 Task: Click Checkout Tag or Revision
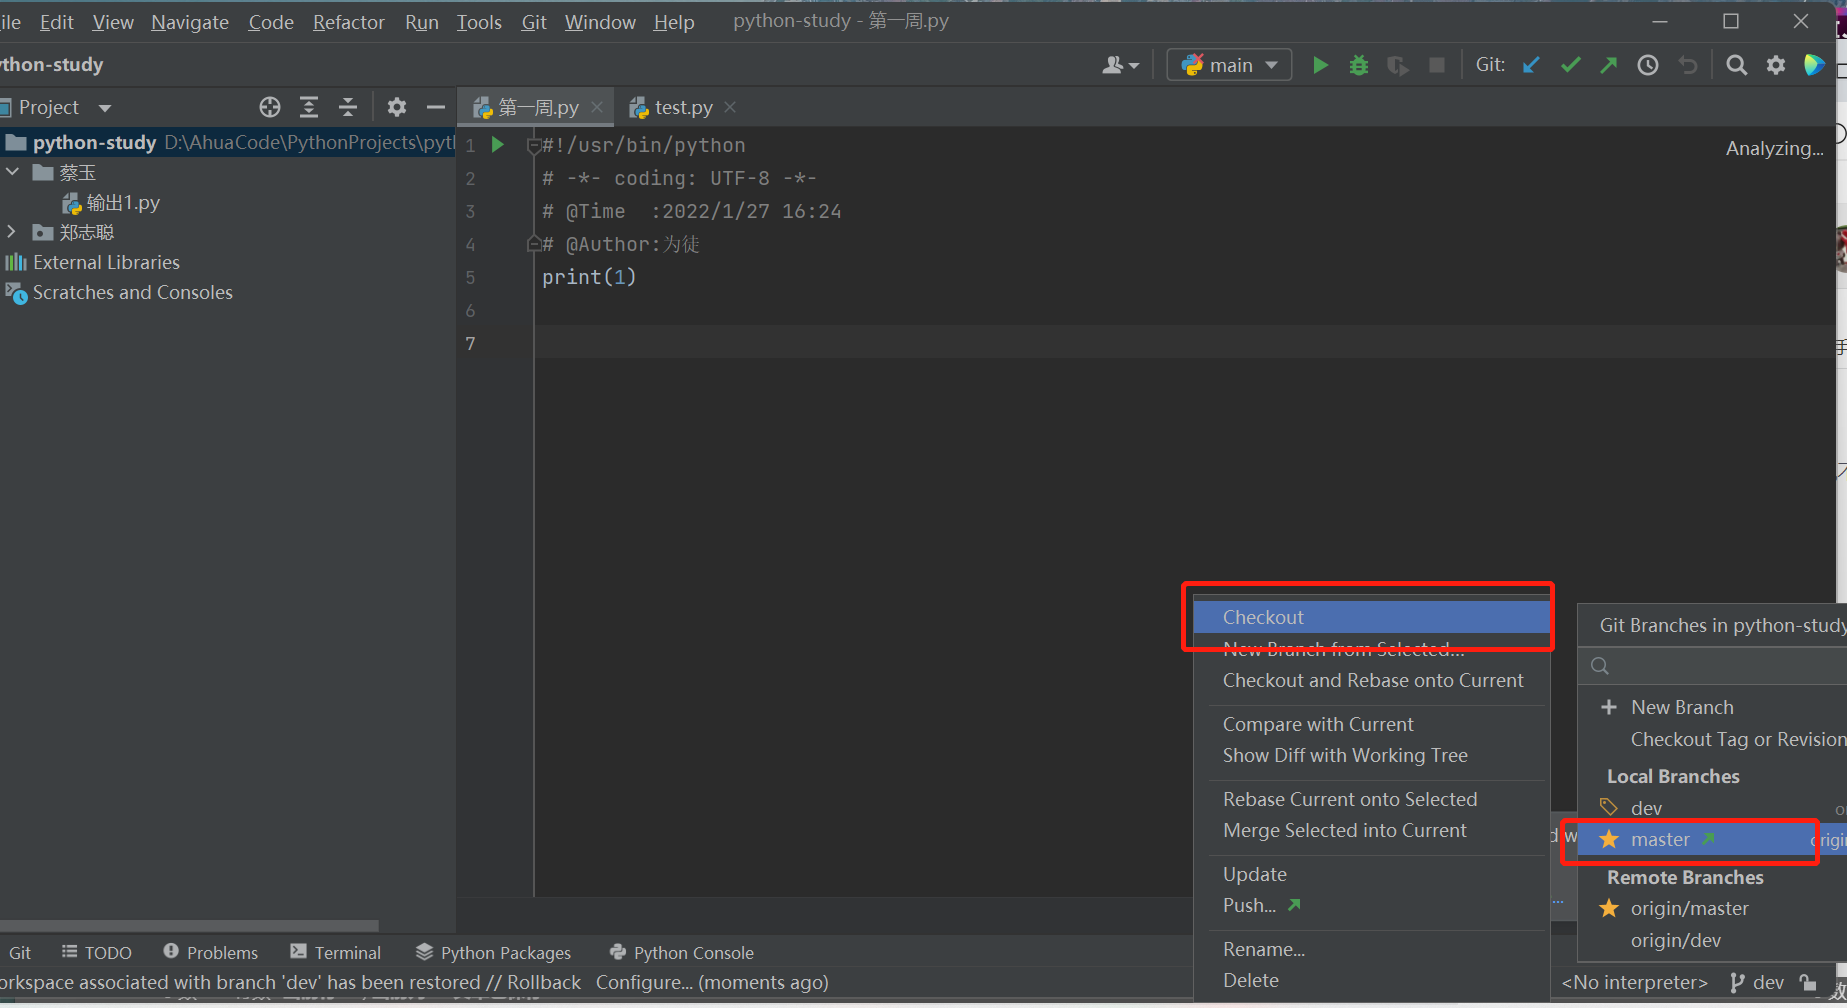(1738, 739)
